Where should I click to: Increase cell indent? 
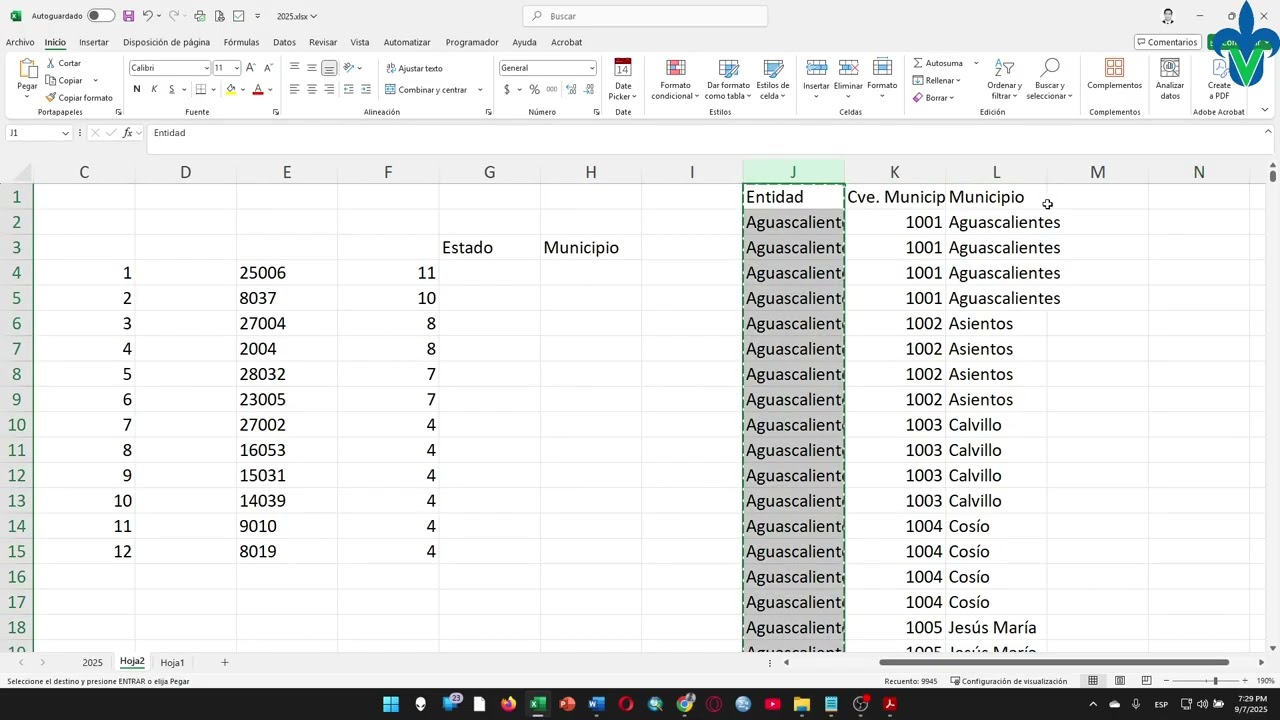pos(365,89)
